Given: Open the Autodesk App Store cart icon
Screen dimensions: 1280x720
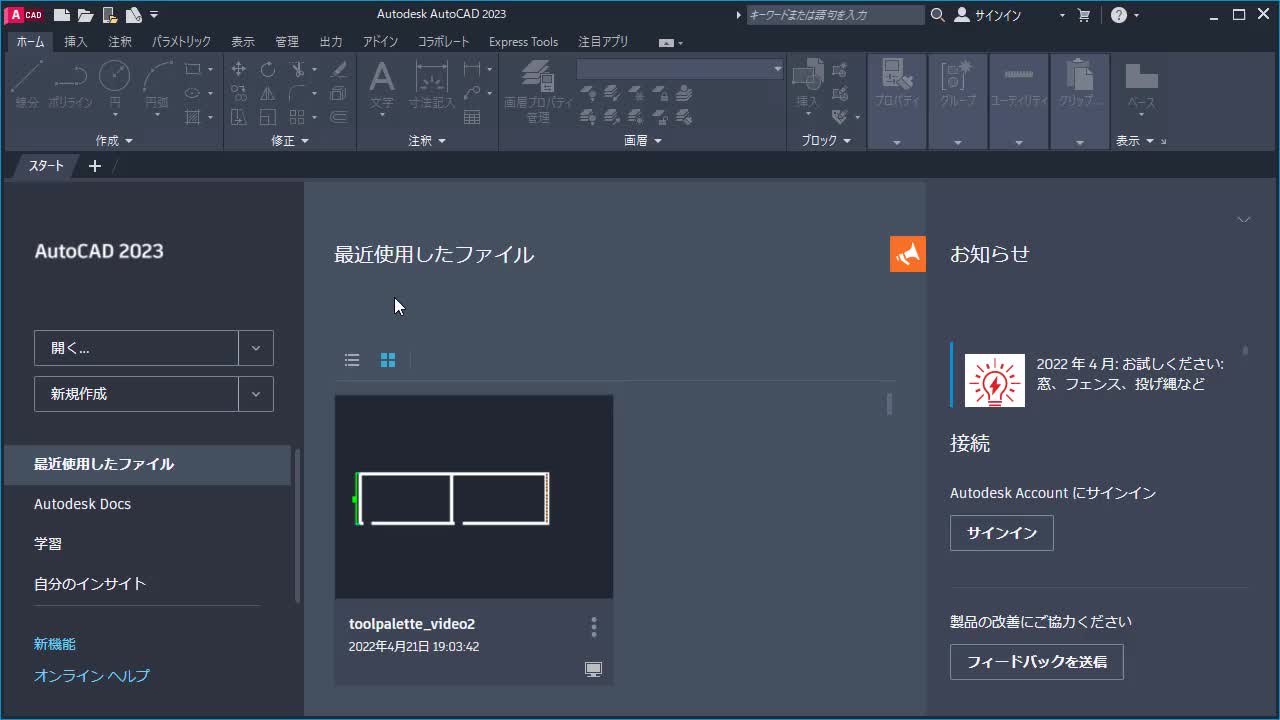Looking at the screenshot, I should coord(1084,15).
